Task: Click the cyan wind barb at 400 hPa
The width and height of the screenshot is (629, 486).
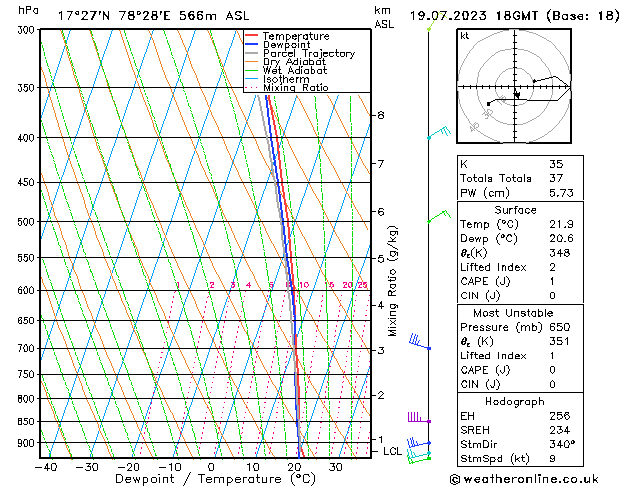Action: [439, 133]
